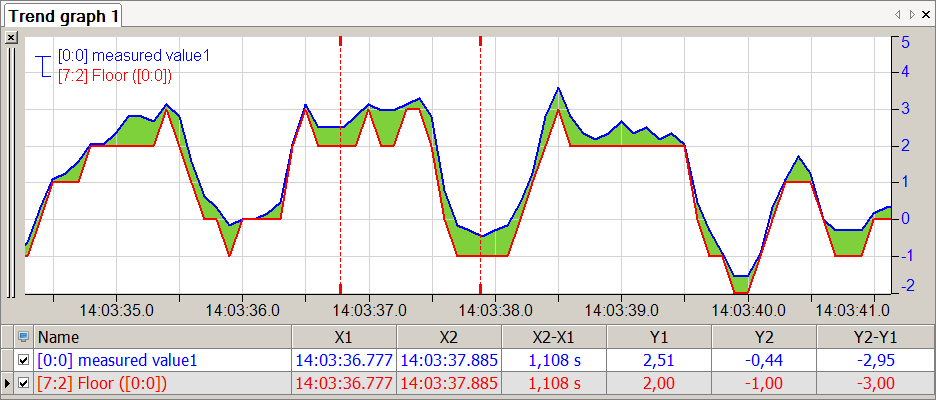Image resolution: width=936 pixels, height=400 pixels.
Task: Click time axis label '14:03:36.0'
Action: point(242,310)
